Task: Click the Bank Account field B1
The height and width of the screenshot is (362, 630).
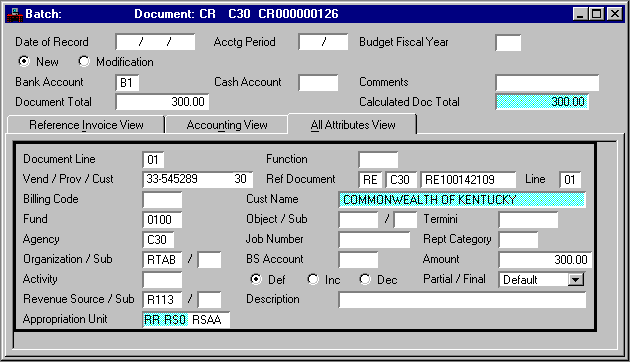Action: (x=127, y=83)
